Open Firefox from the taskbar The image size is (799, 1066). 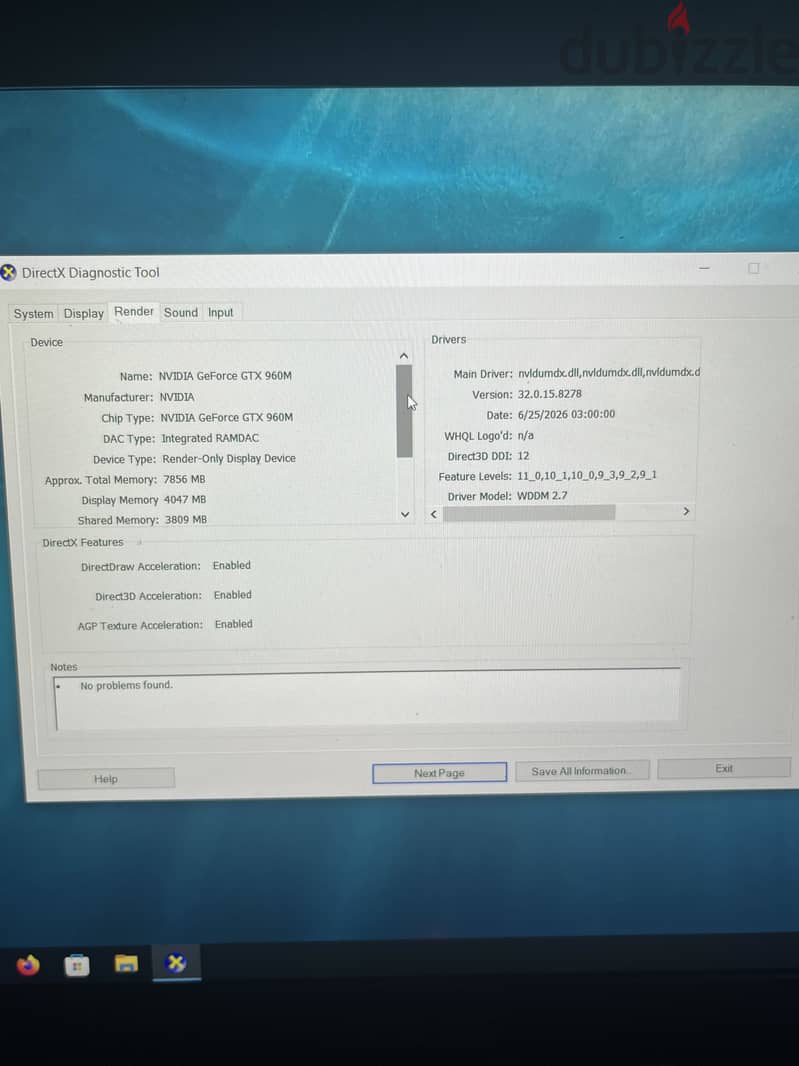(x=28, y=964)
